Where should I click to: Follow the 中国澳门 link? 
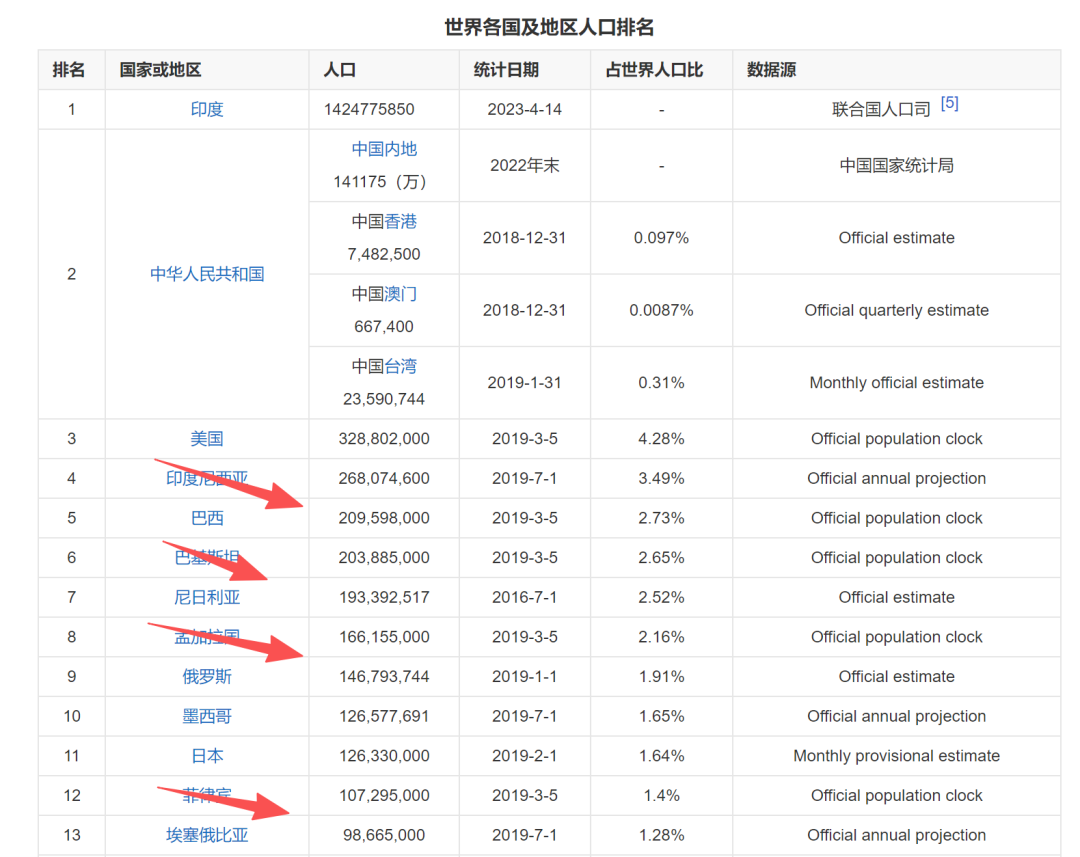[400, 294]
